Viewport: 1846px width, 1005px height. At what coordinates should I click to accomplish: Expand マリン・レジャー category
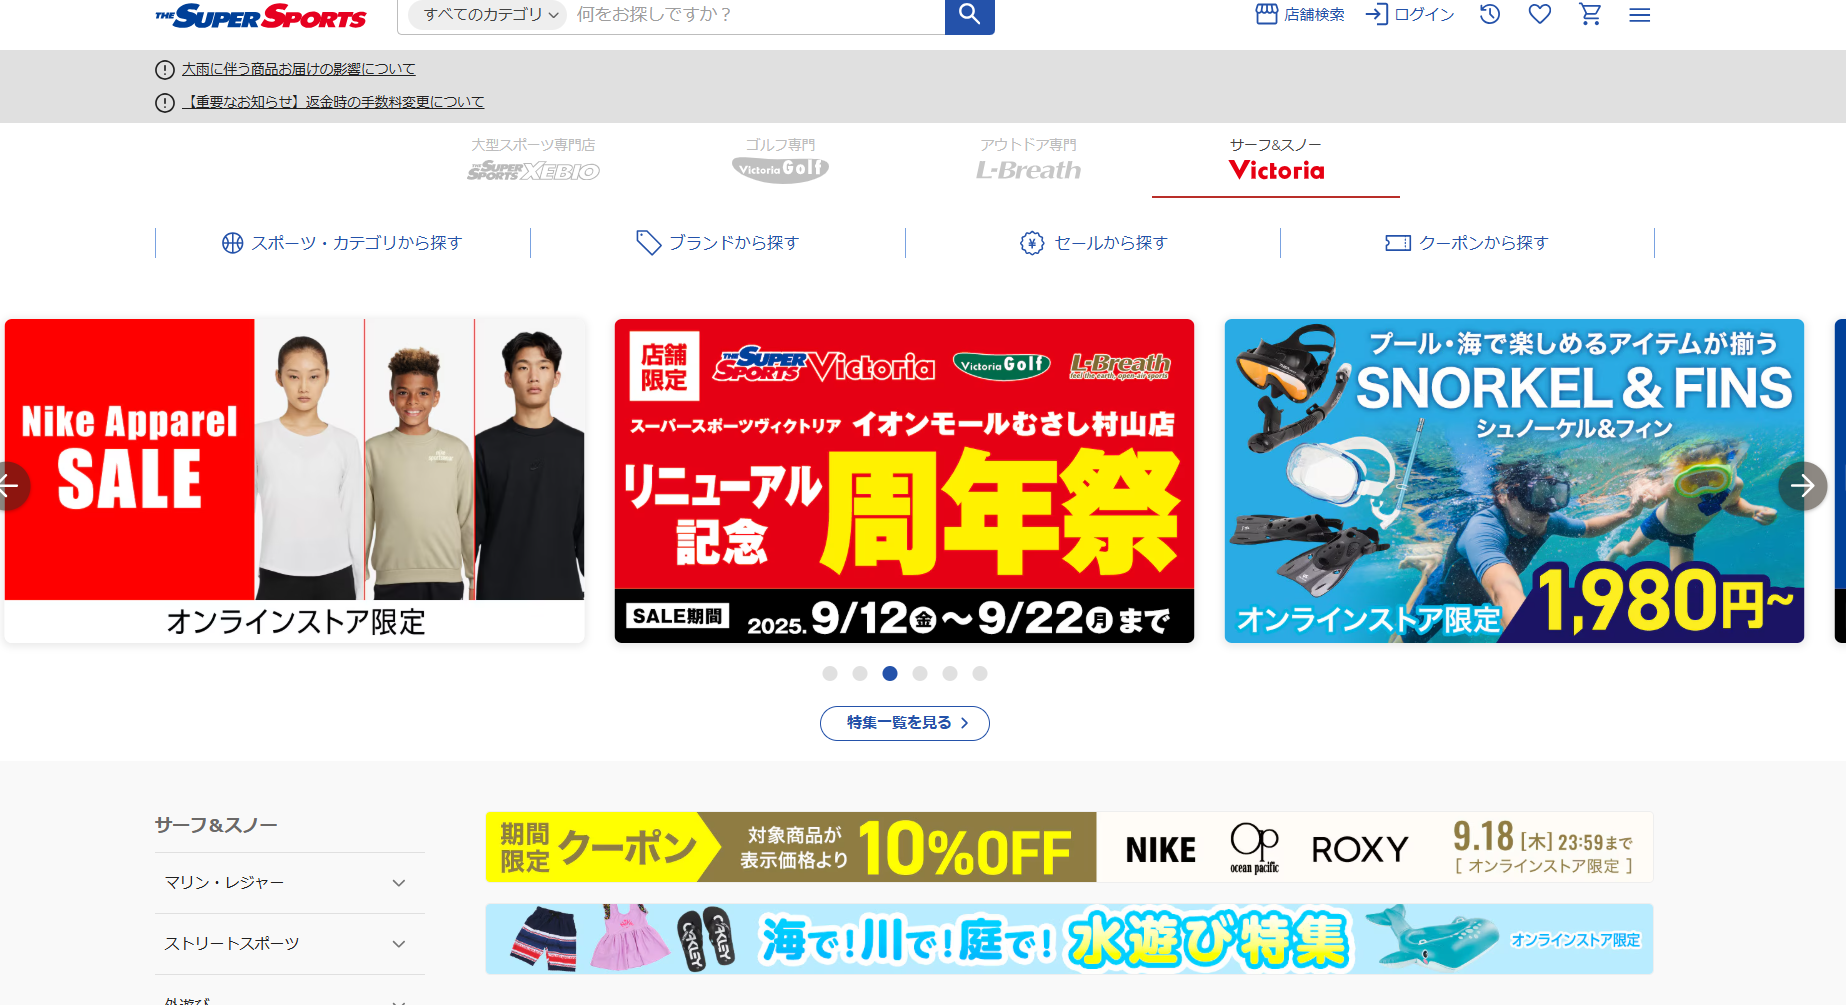click(290, 883)
